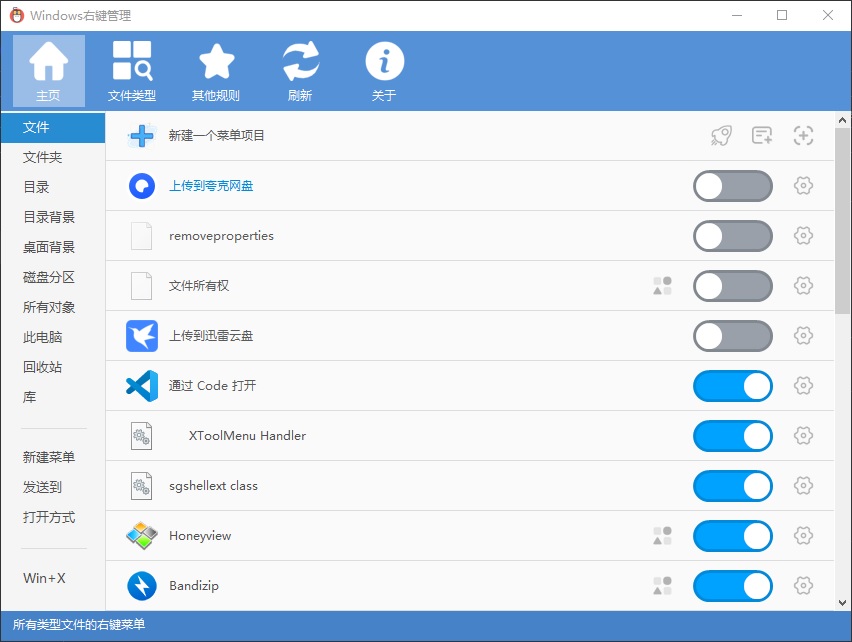Click the 上传到夸克网盘 link text
This screenshot has height=642, width=852.
tap(211, 186)
